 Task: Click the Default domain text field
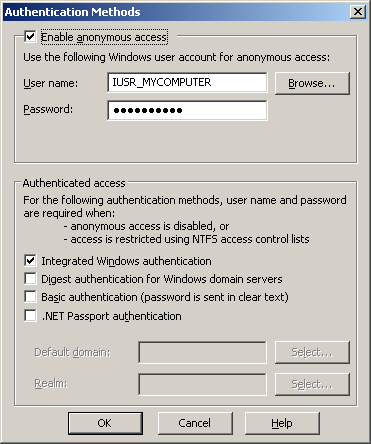pyautogui.click(x=203, y=352)
